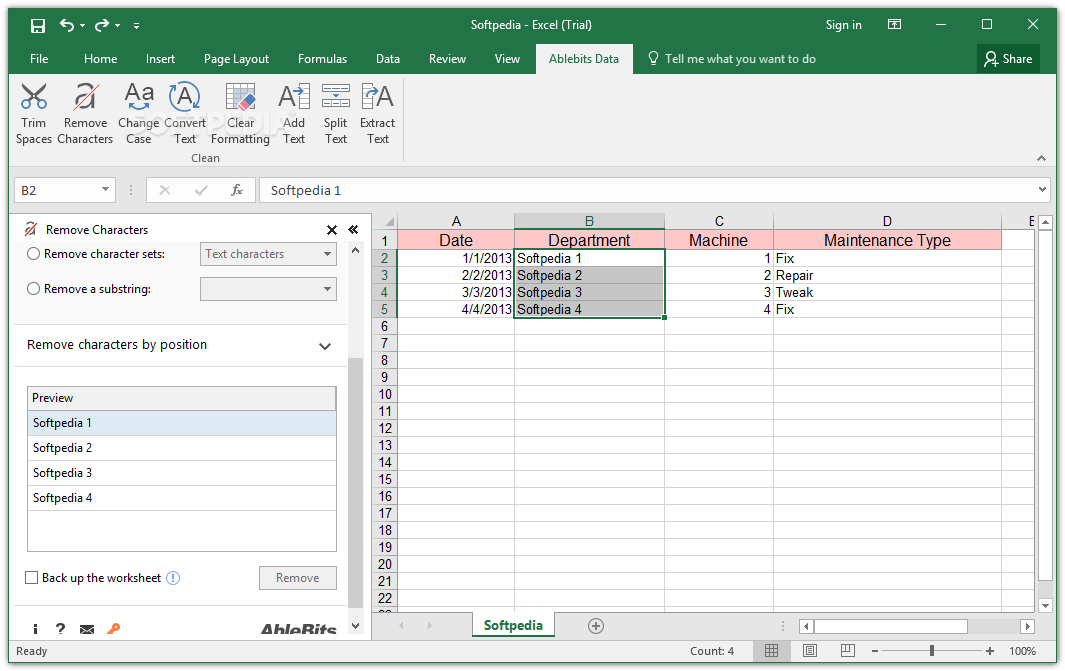Open the Extract Text tool
The height and width of the screenshot is (671, 1065).
tap(378, 114)
